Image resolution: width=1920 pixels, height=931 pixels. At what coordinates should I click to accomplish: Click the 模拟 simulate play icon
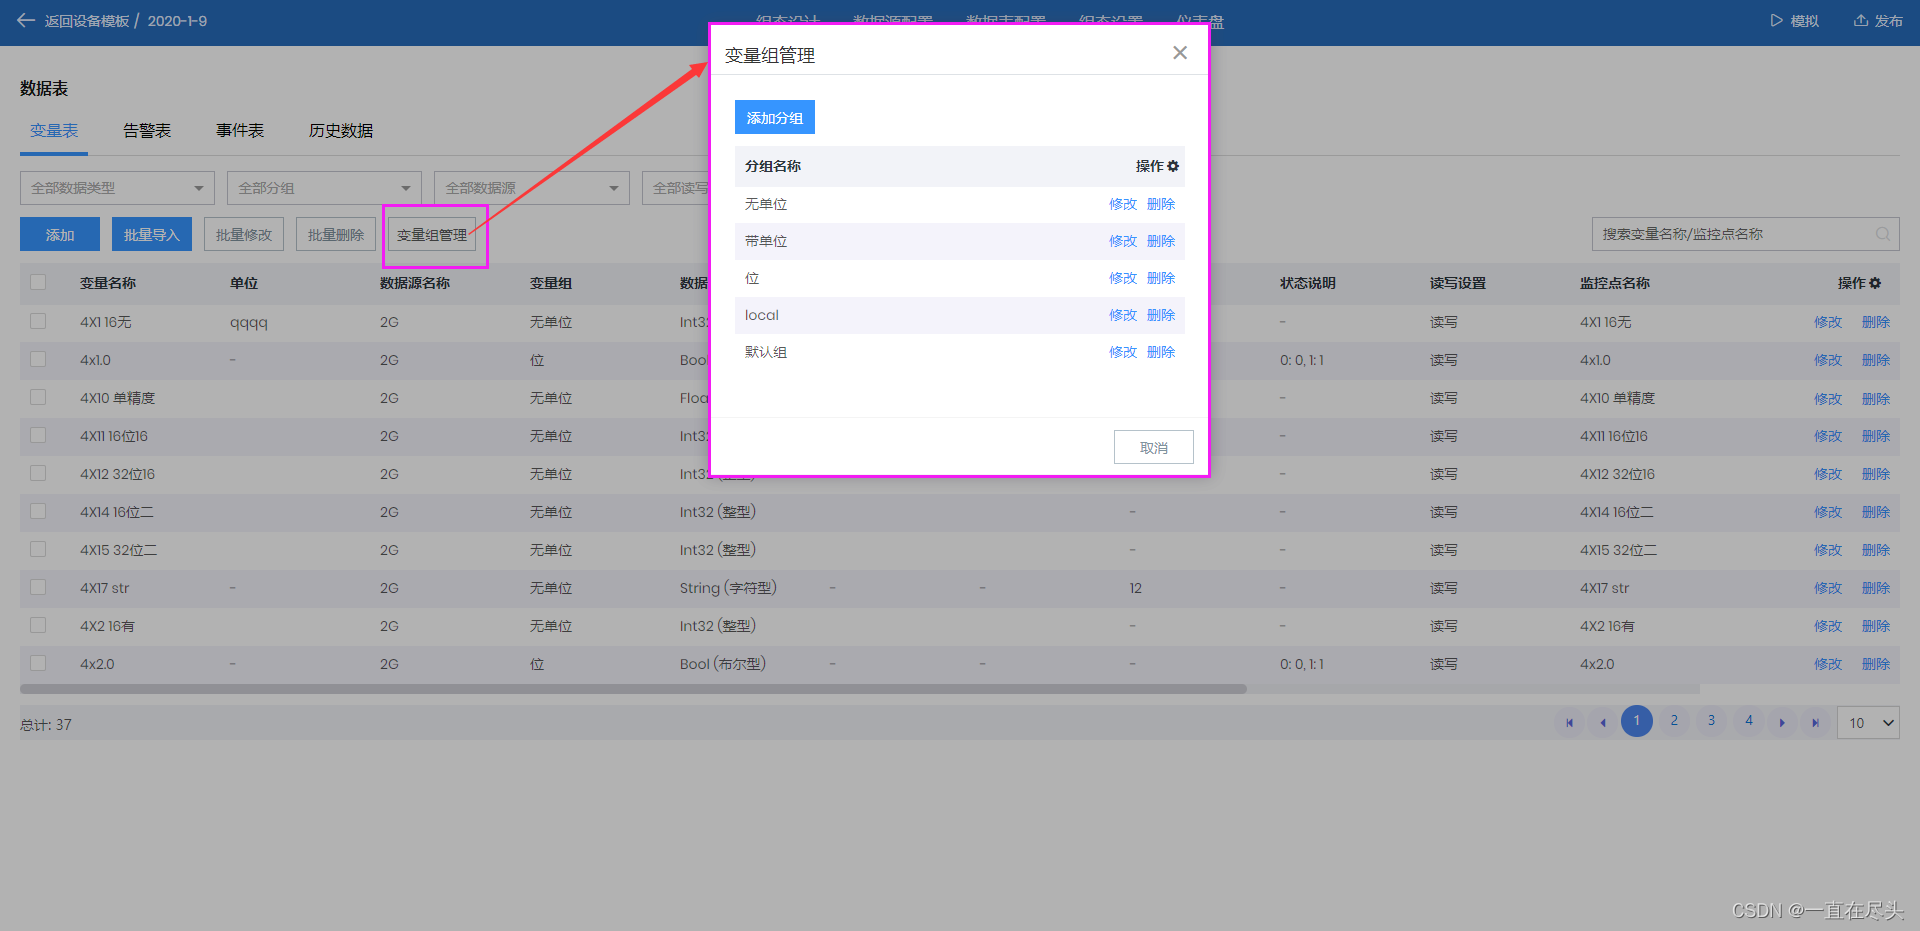click(1776, 20)
